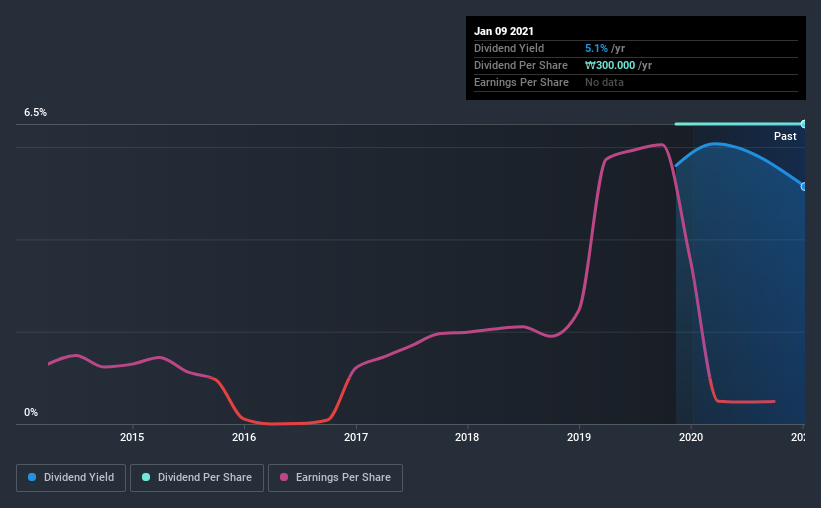Click the 2020 x-axis label
Image resolution: width=821 pixels, height=508 pixels.
(x=691, y=437)
